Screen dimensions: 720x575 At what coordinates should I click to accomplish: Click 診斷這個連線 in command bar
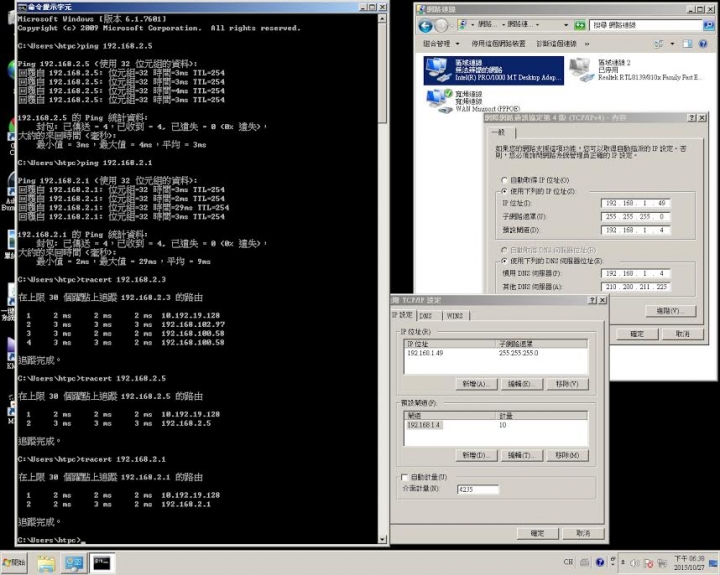coord(557,44)
